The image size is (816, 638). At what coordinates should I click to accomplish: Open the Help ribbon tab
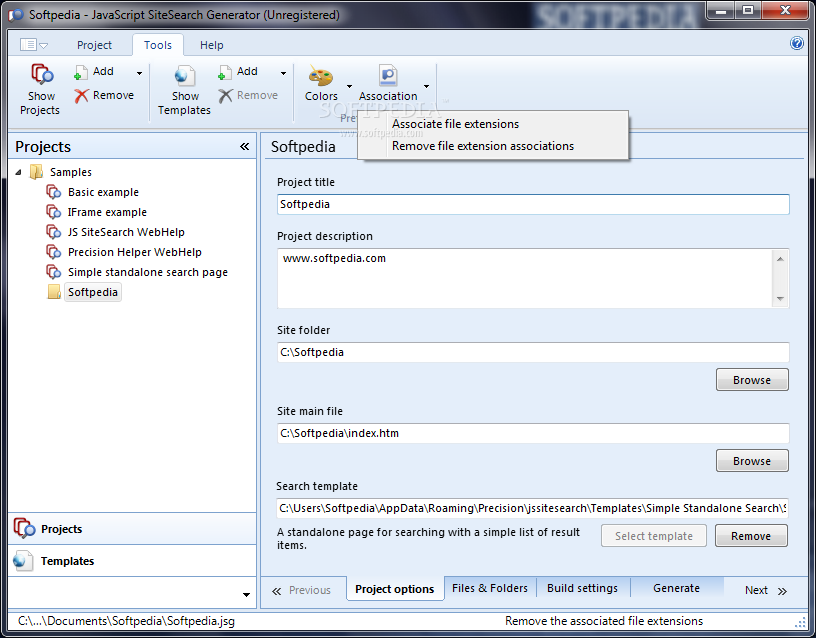pos(211,45)
